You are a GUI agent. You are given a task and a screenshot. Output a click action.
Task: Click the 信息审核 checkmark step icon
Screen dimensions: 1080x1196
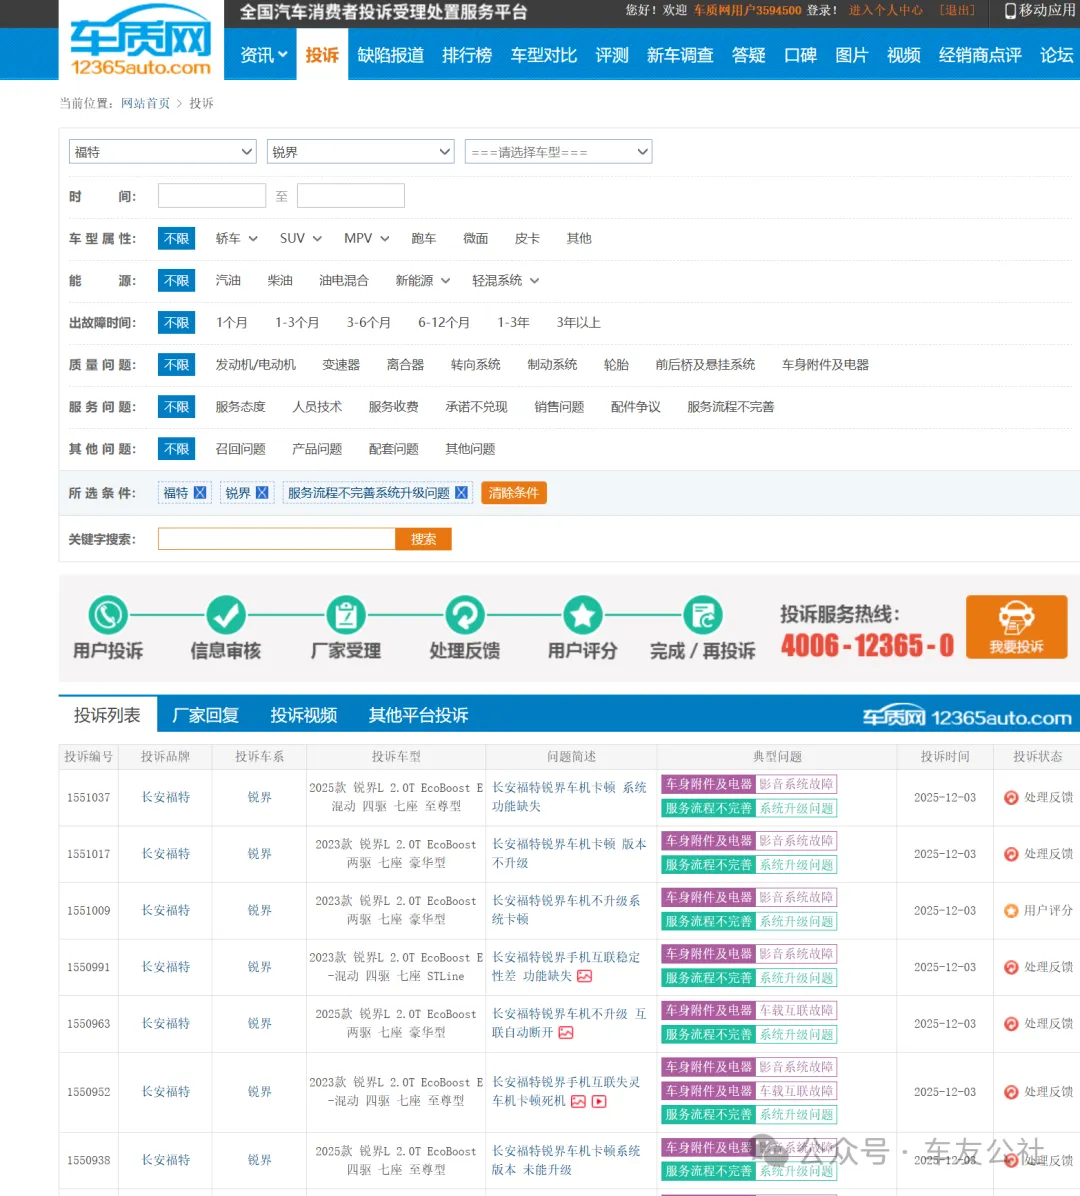click(226, 615)
